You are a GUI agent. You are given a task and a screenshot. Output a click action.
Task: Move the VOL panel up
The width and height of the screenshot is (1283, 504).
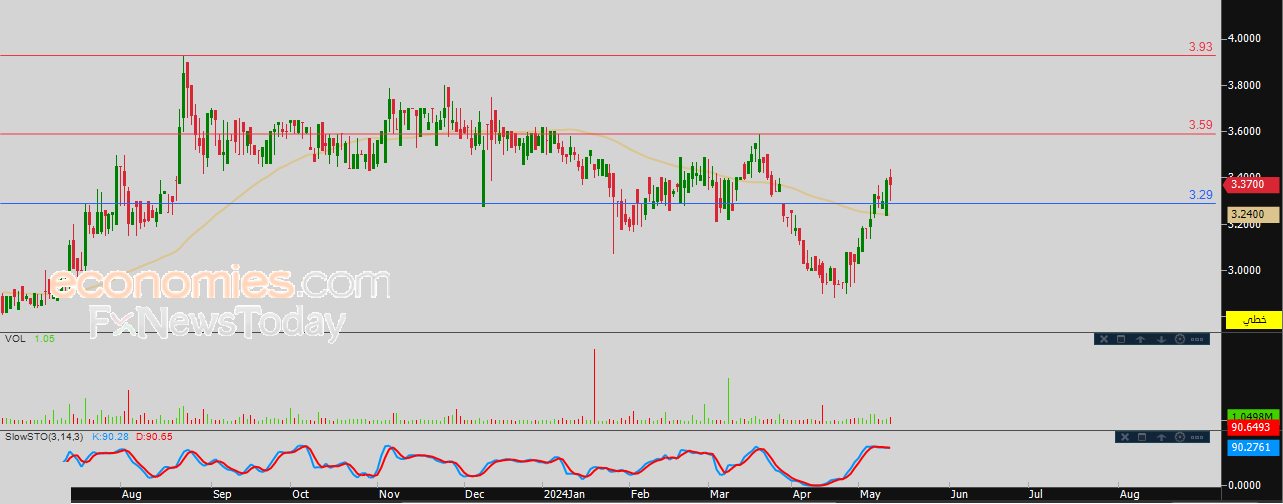point(1141,339)
